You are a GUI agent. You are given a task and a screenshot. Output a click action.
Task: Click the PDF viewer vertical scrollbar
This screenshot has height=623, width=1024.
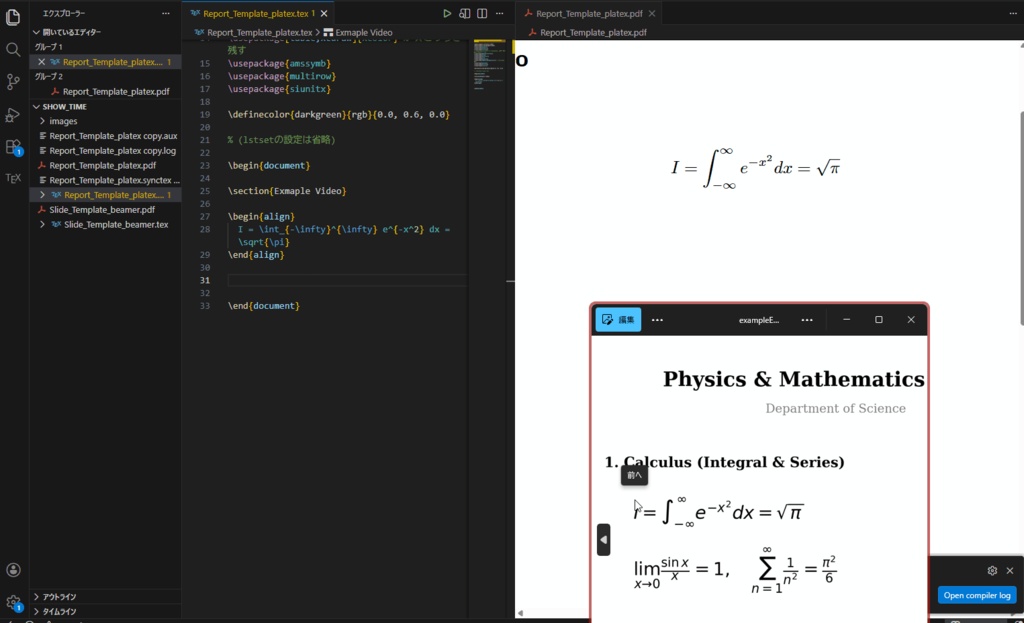[1021, 219]
